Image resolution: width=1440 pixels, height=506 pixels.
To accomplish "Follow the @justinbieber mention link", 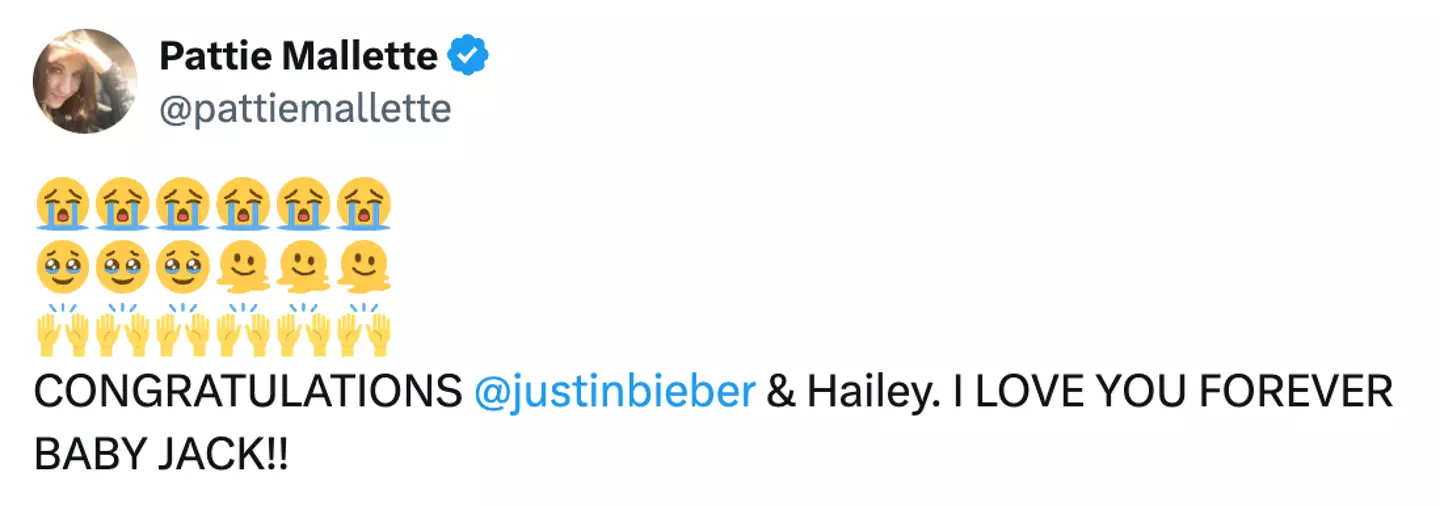I will pyautogui.click(x=614, y=392).
